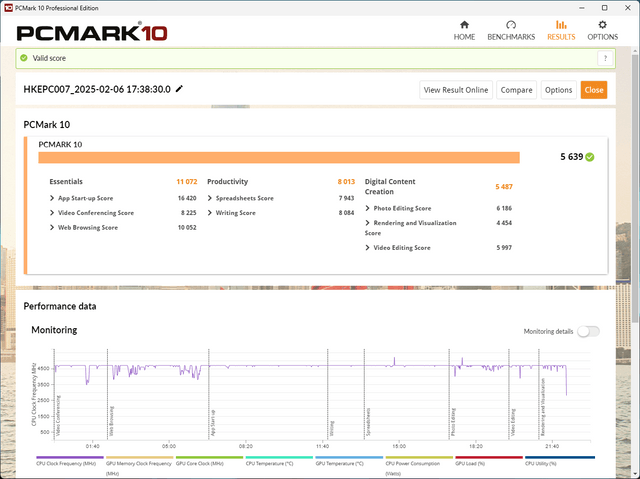Screen dimensions: 640x479
Task: Click the PCMARK 10 logo
Action: point(92,33)
